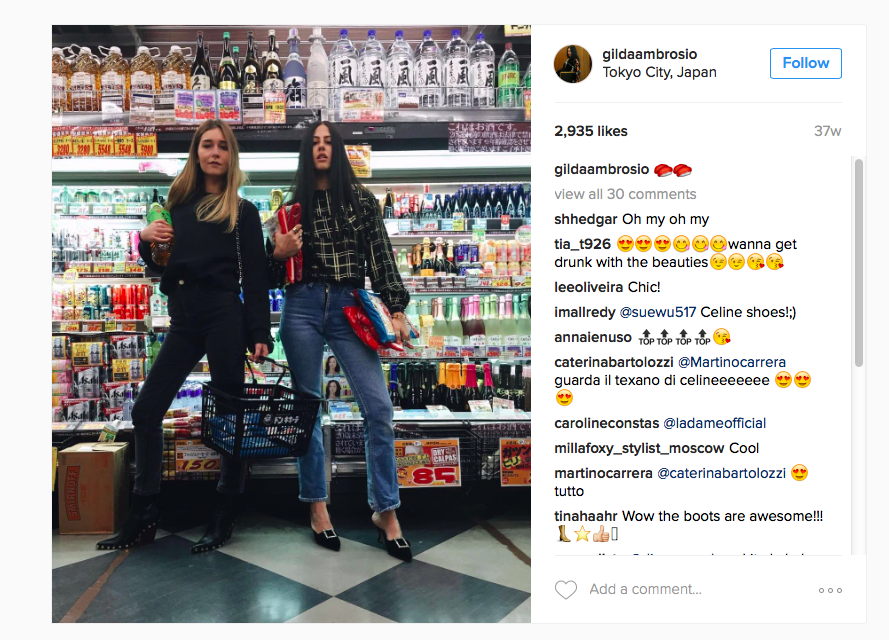Click the comments scrollbar thumb
This screenshot has height=640, width=889.
click(x=858, y=262)
